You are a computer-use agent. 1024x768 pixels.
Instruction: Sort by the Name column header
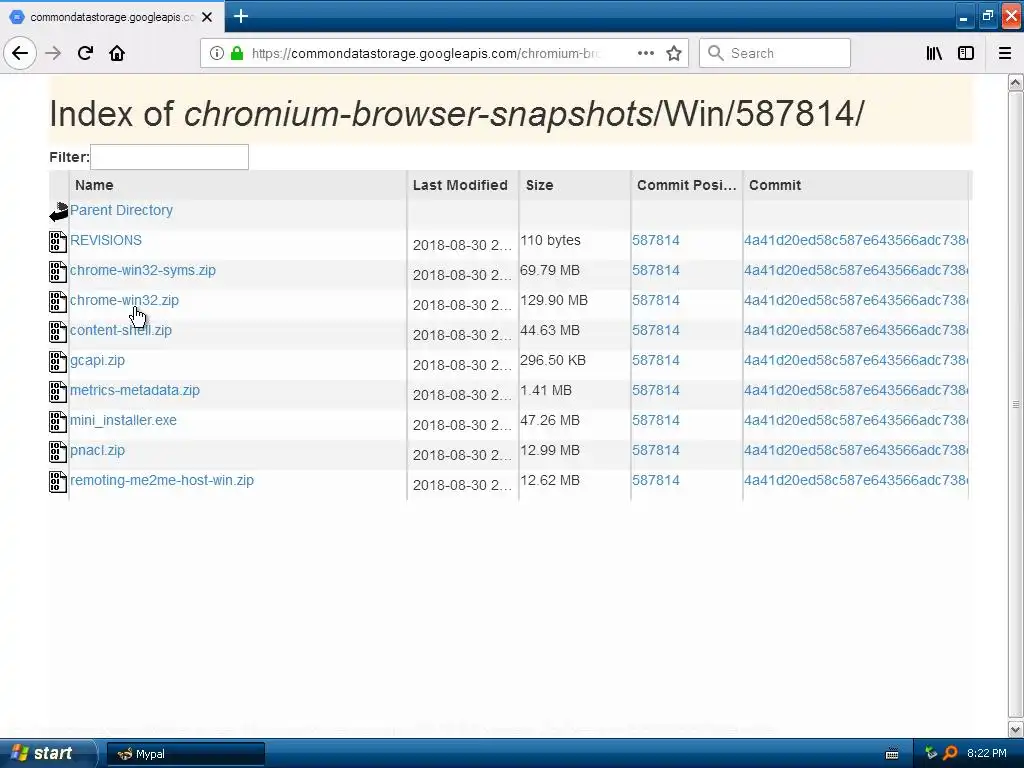(x=238, y=185)
